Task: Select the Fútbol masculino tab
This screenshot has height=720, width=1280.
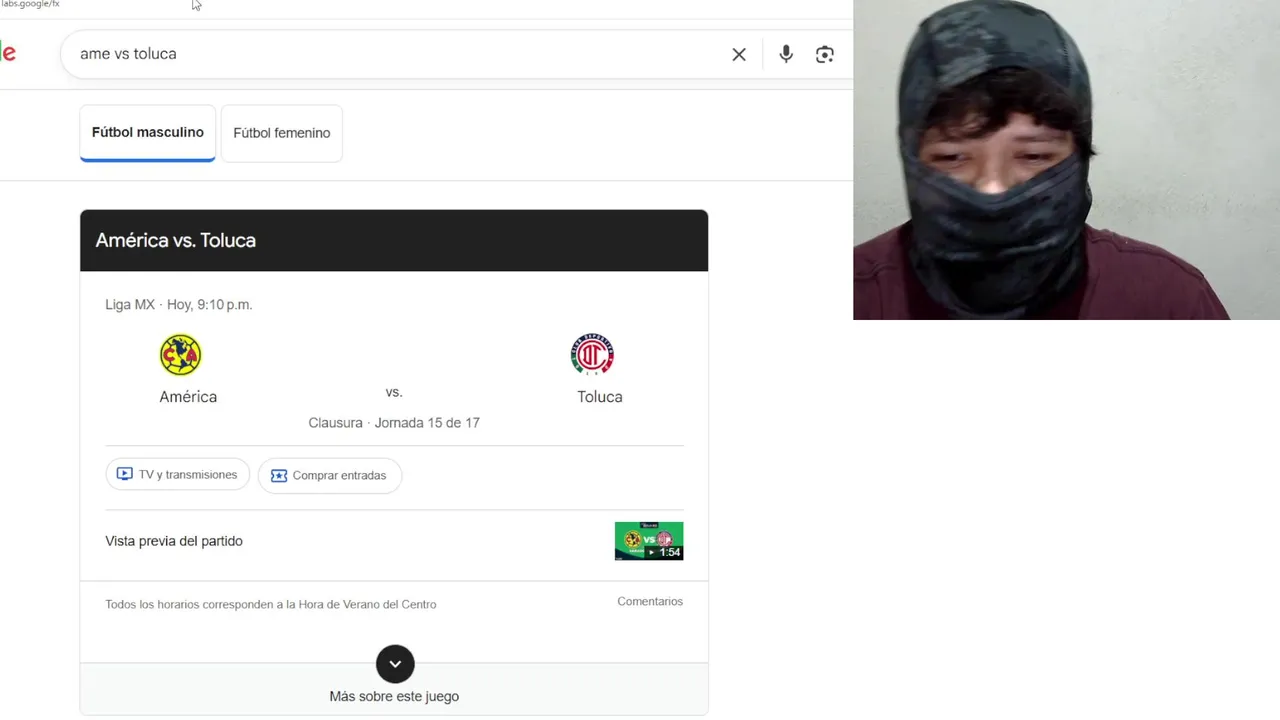Action: [148, 133]
